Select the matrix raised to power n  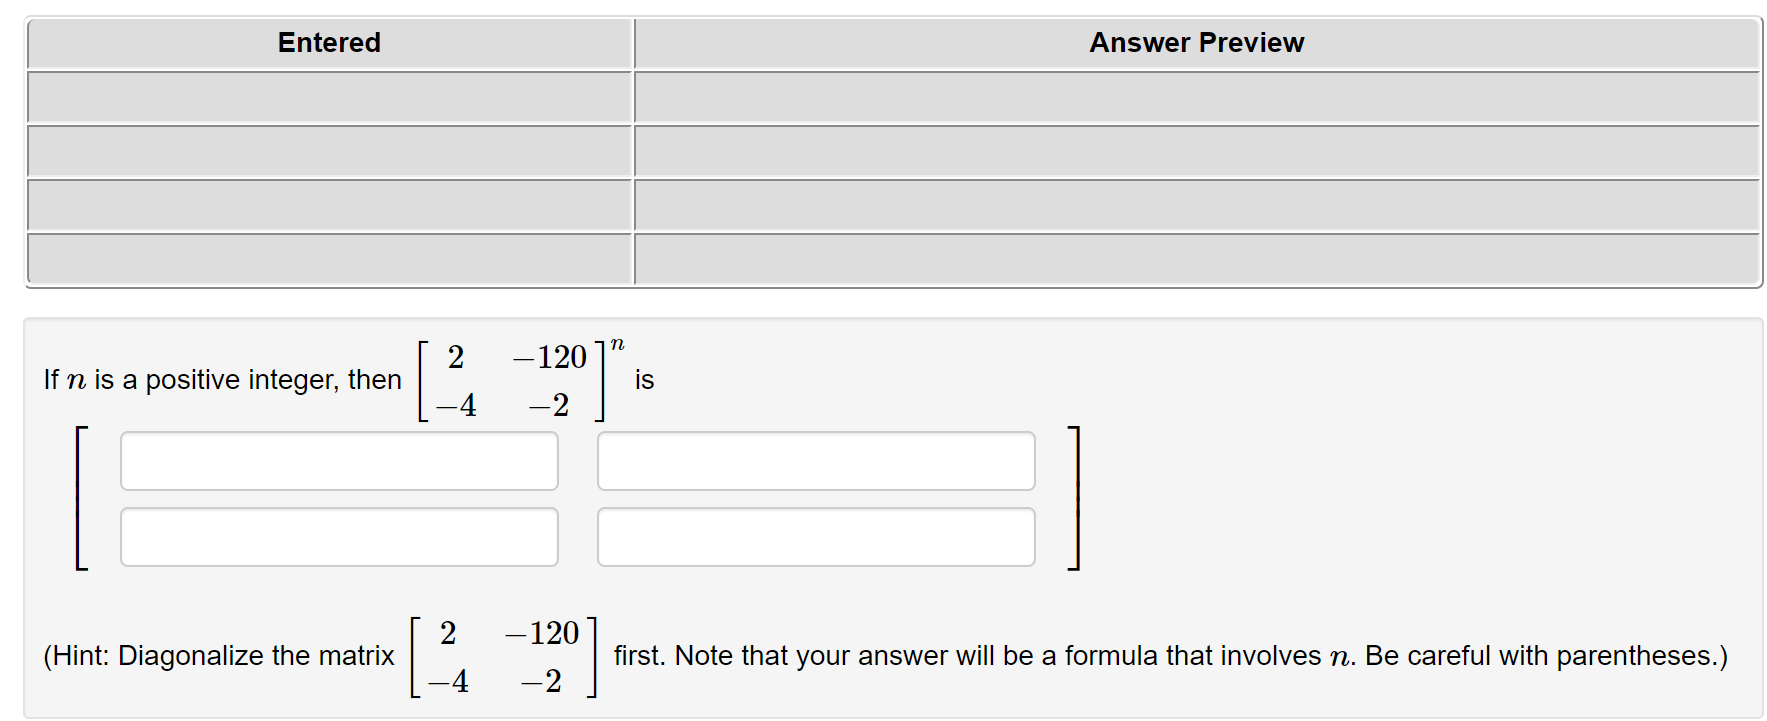512,379
